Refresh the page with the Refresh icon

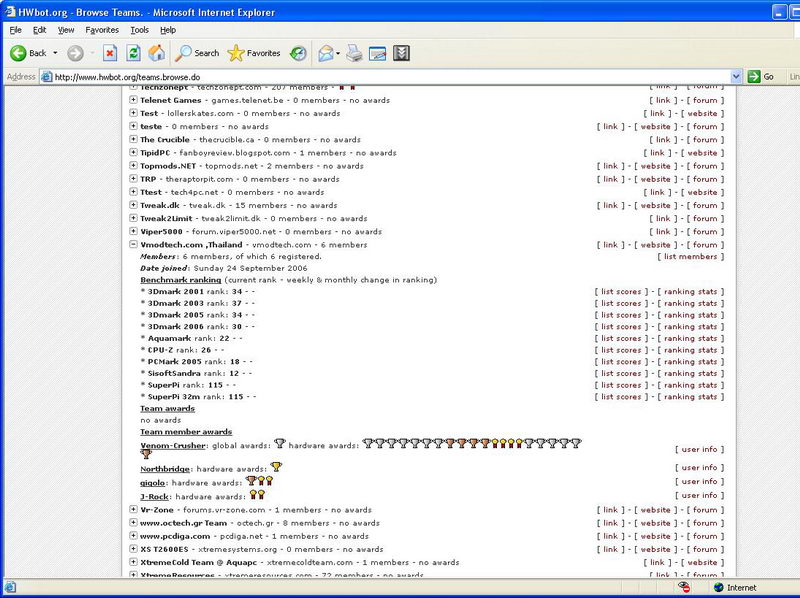click(134, 53)
